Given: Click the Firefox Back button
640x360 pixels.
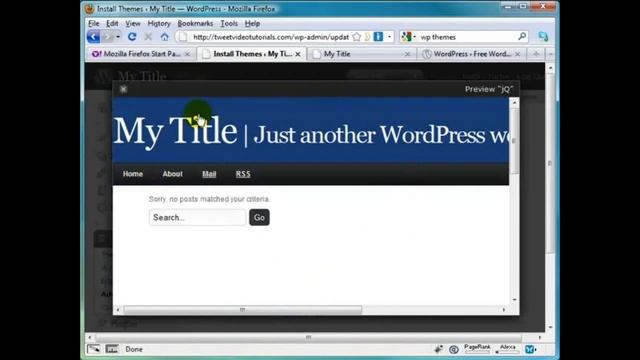Looking at the screenshot, I should tap(93, 37).
